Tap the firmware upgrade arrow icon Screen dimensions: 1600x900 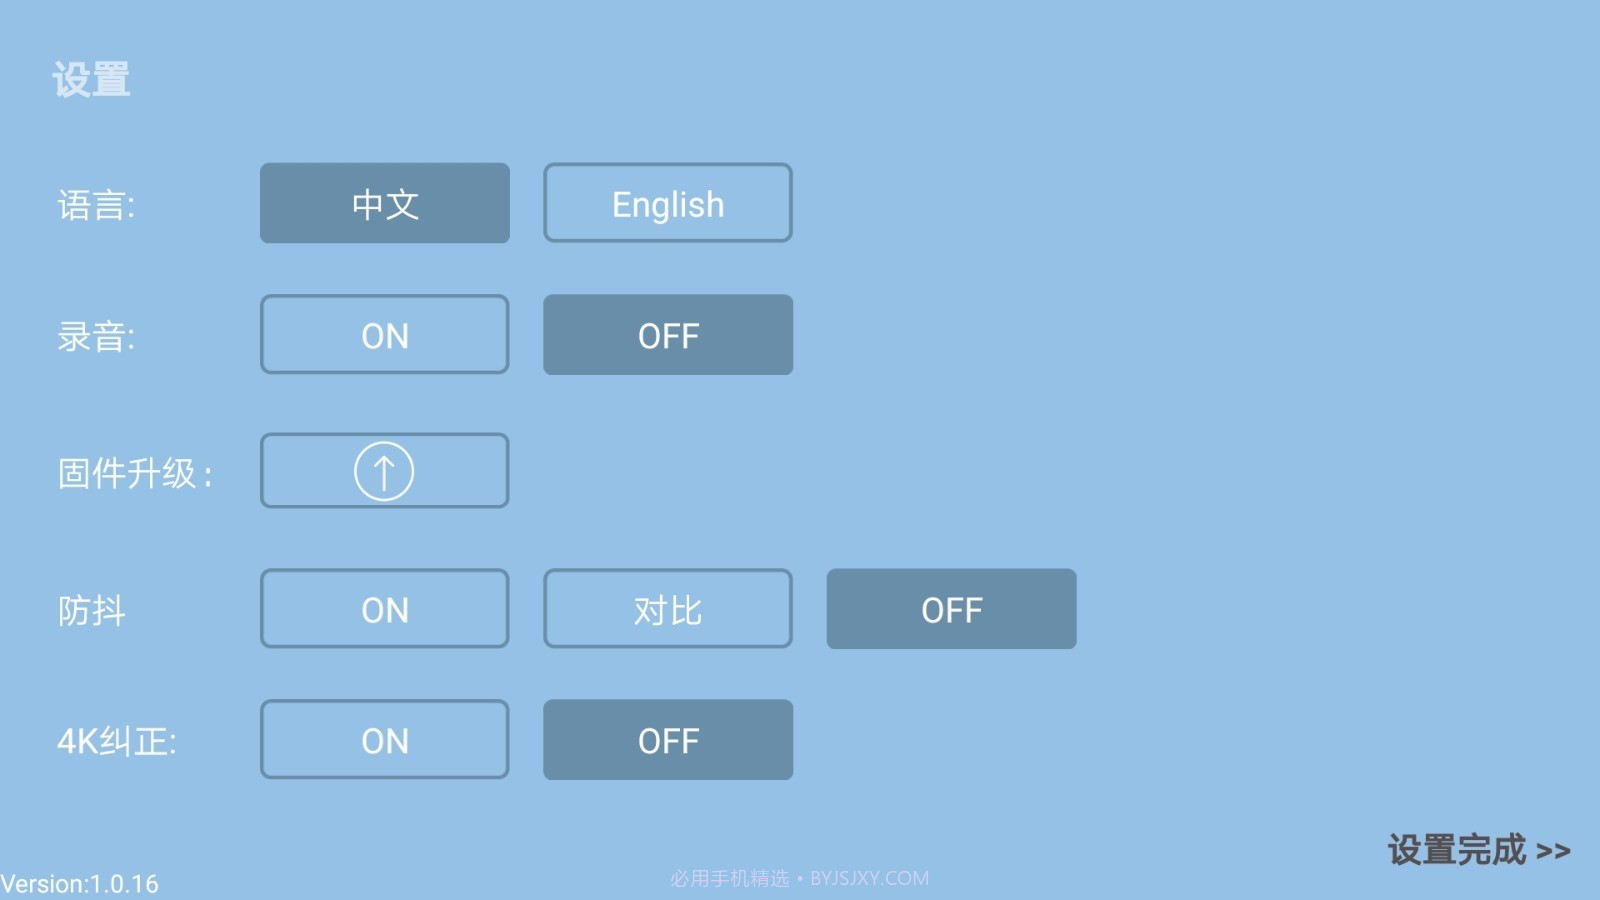384,471
